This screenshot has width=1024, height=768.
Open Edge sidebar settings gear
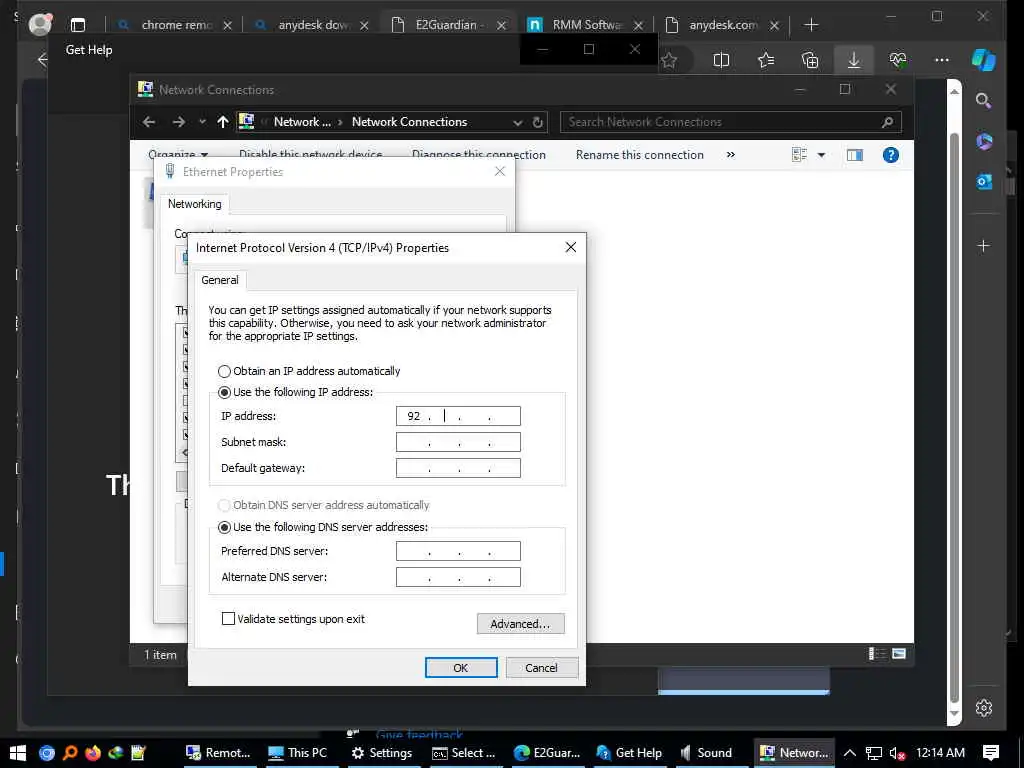984,707
